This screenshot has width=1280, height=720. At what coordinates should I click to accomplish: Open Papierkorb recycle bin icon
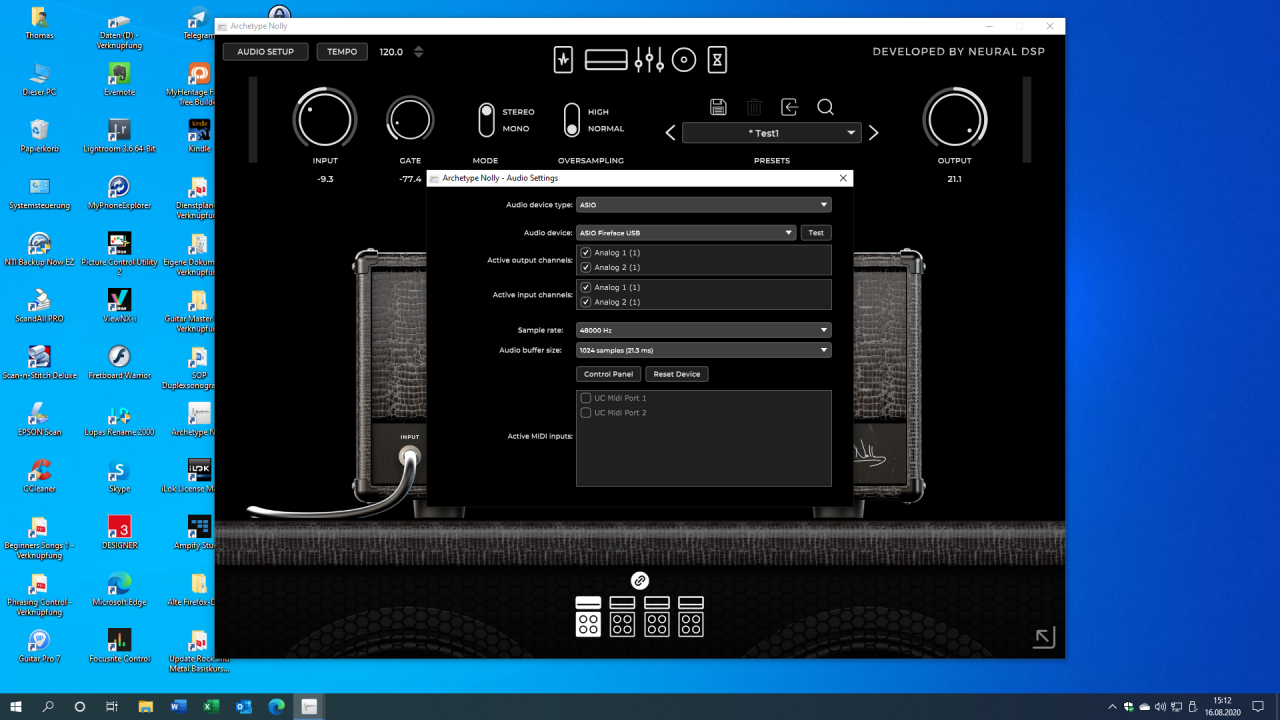pos(39,135)
